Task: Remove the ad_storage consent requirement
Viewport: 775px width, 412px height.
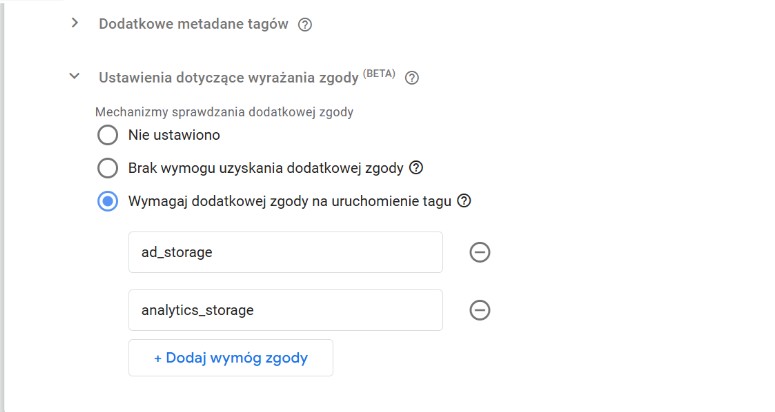Action: pyautogui.click(x=479, y=252)
